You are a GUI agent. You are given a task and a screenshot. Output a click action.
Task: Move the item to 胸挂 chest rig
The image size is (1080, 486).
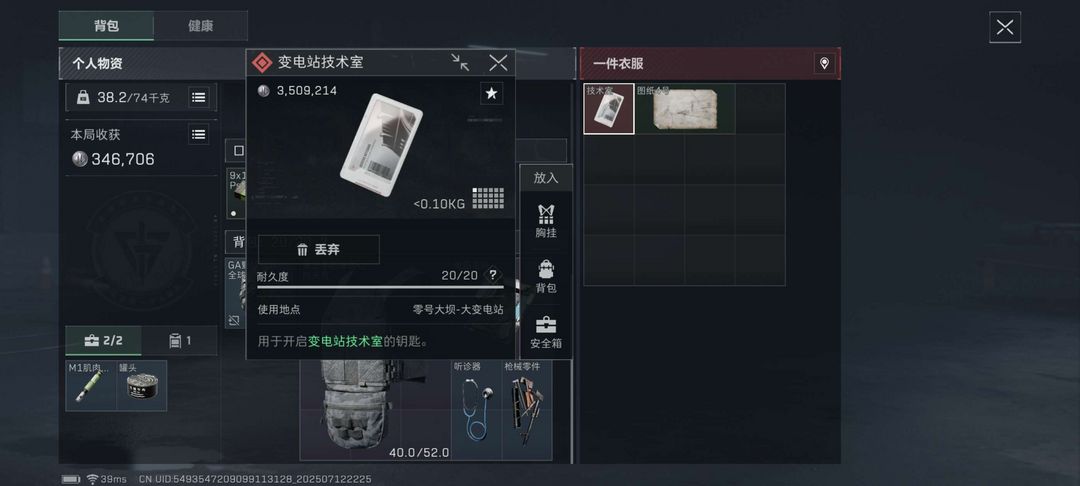[x=546, y=222]
